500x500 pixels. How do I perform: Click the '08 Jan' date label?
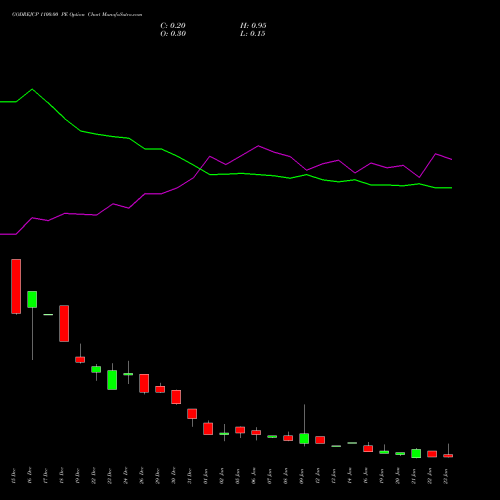[x=286, y=476]
